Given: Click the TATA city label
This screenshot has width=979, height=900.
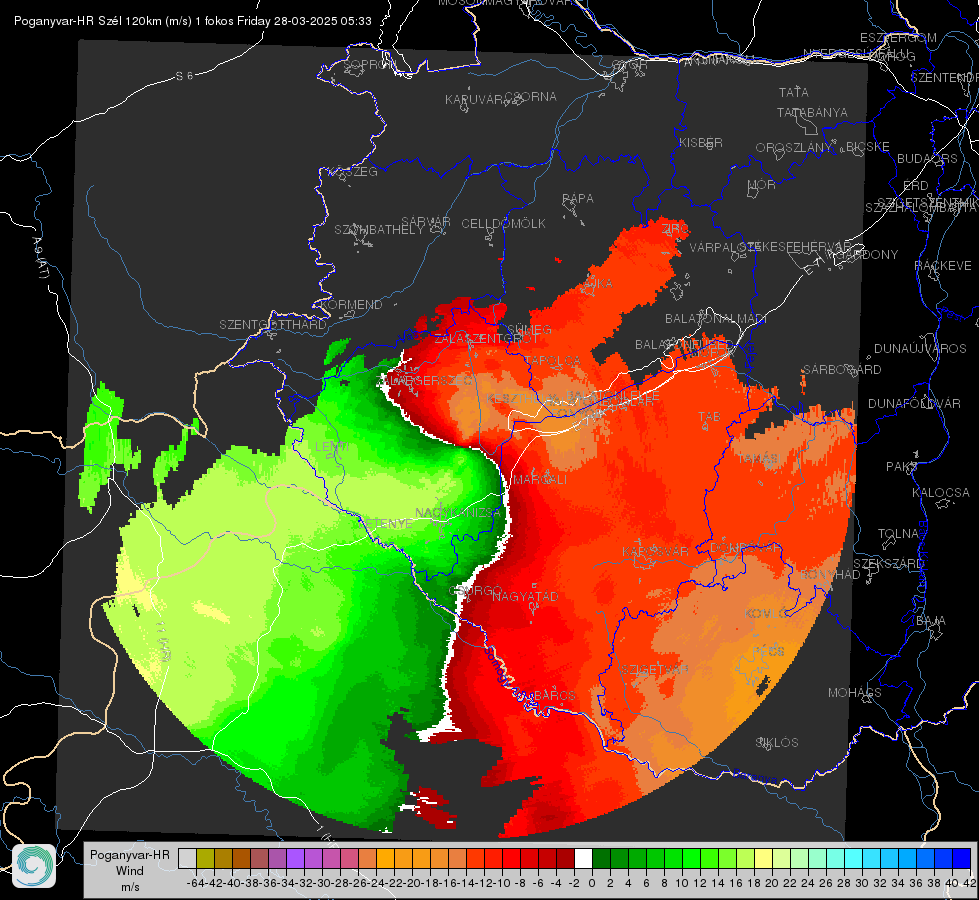Looking at the screenshot, I should 794,92.
